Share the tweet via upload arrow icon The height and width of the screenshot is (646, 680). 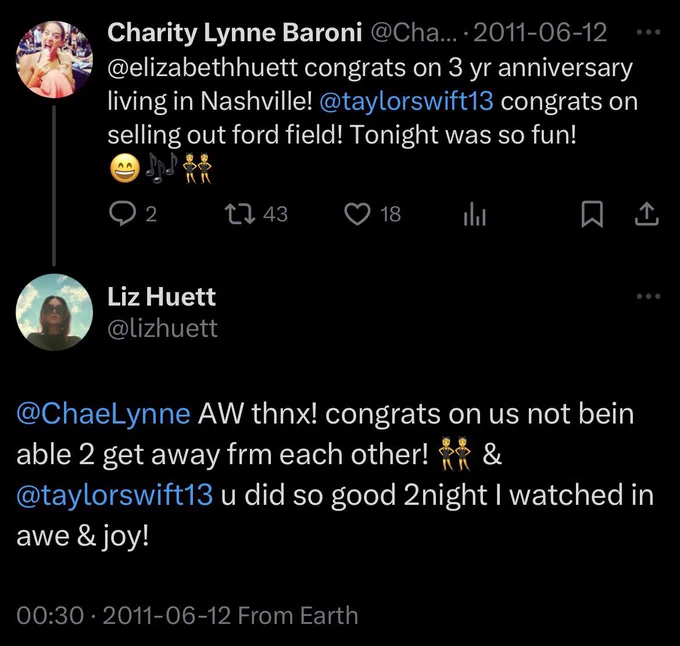(647, 214)
